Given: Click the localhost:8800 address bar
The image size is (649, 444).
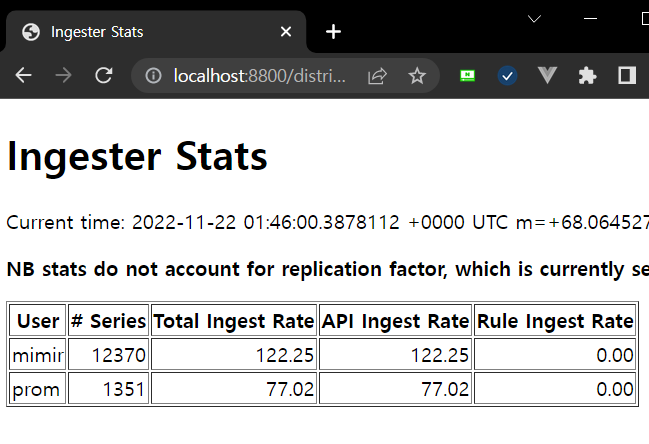Looking at the screenshot, I should tap(260, 76).
